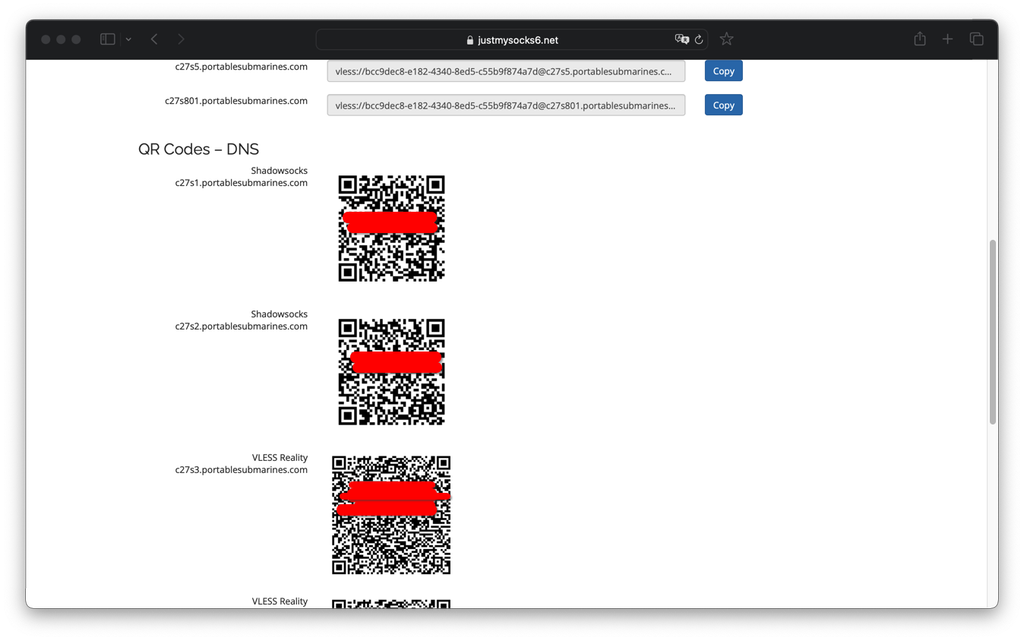This screenshot has width=1024, height=640.
Task: Close the Safari window red button
Action: [x=46, y=39]
